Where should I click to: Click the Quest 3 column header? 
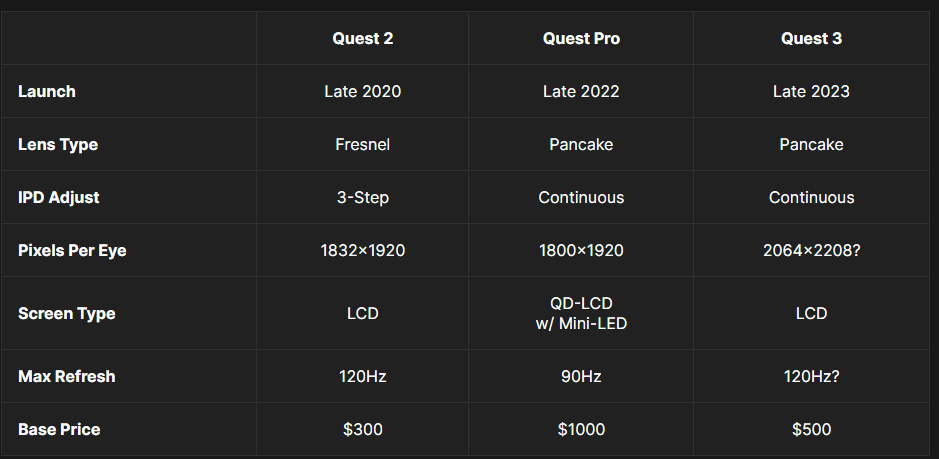coord(811,39)
